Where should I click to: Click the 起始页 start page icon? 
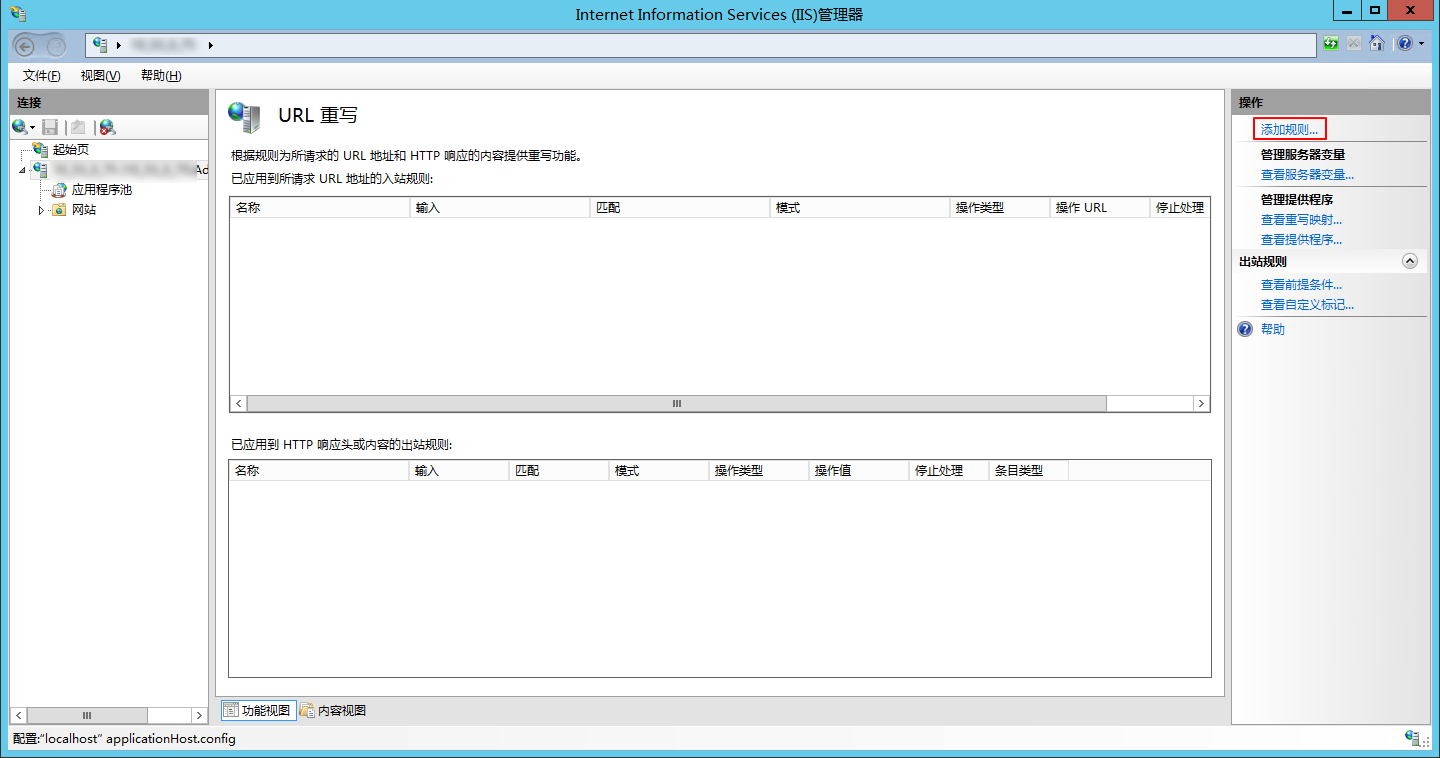tap(40, 149)
